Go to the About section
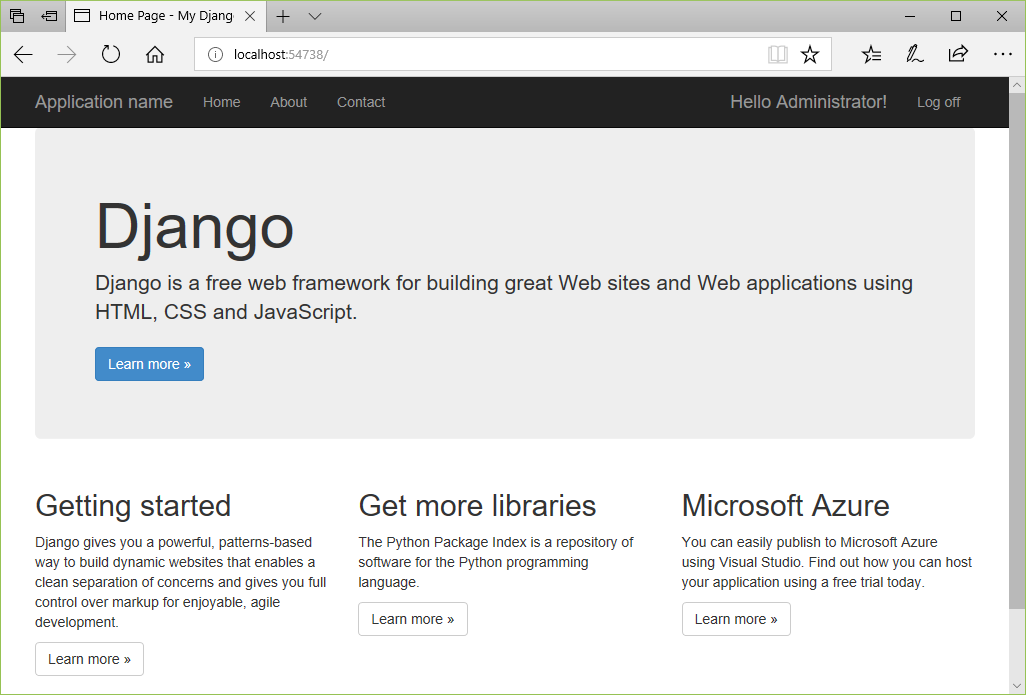 pyautogui.click(x=288, y=102)
